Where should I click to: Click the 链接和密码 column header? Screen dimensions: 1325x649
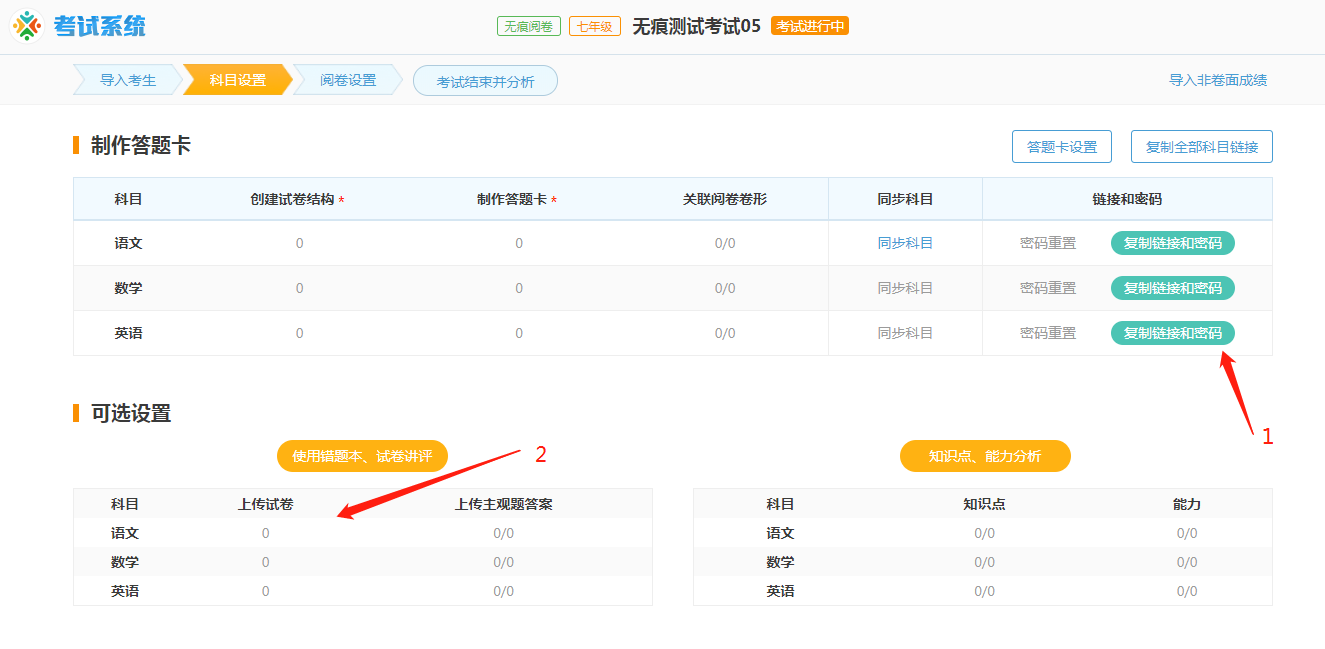pos(1127,199)
